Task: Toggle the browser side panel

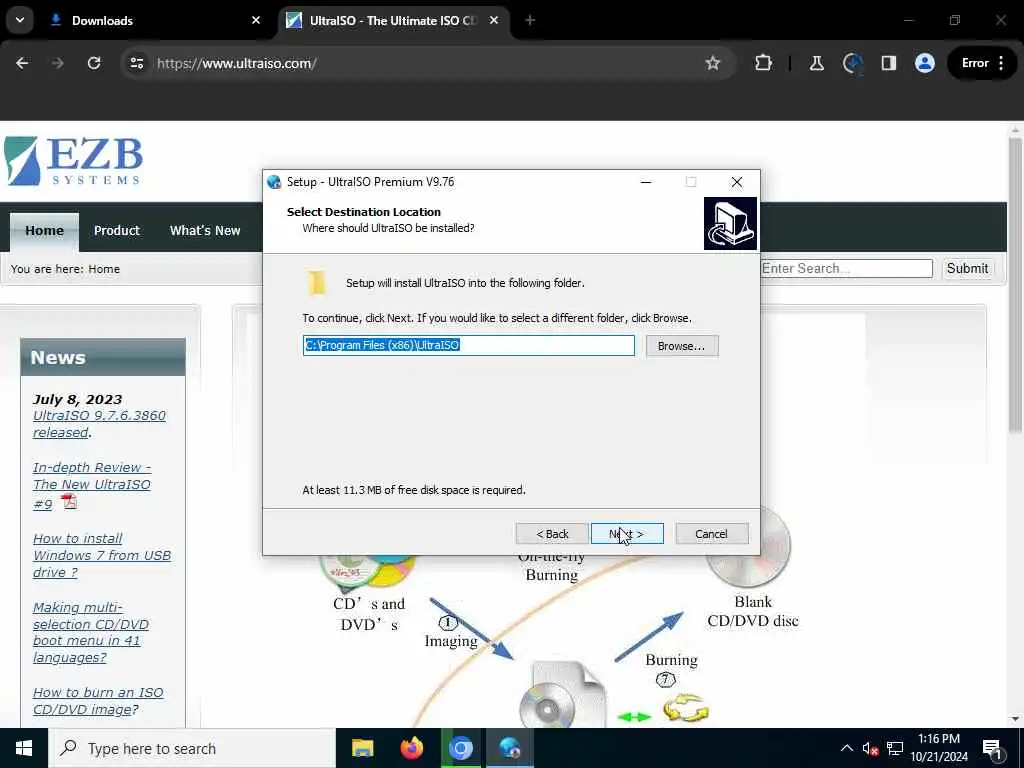Action: coord(889,63)
